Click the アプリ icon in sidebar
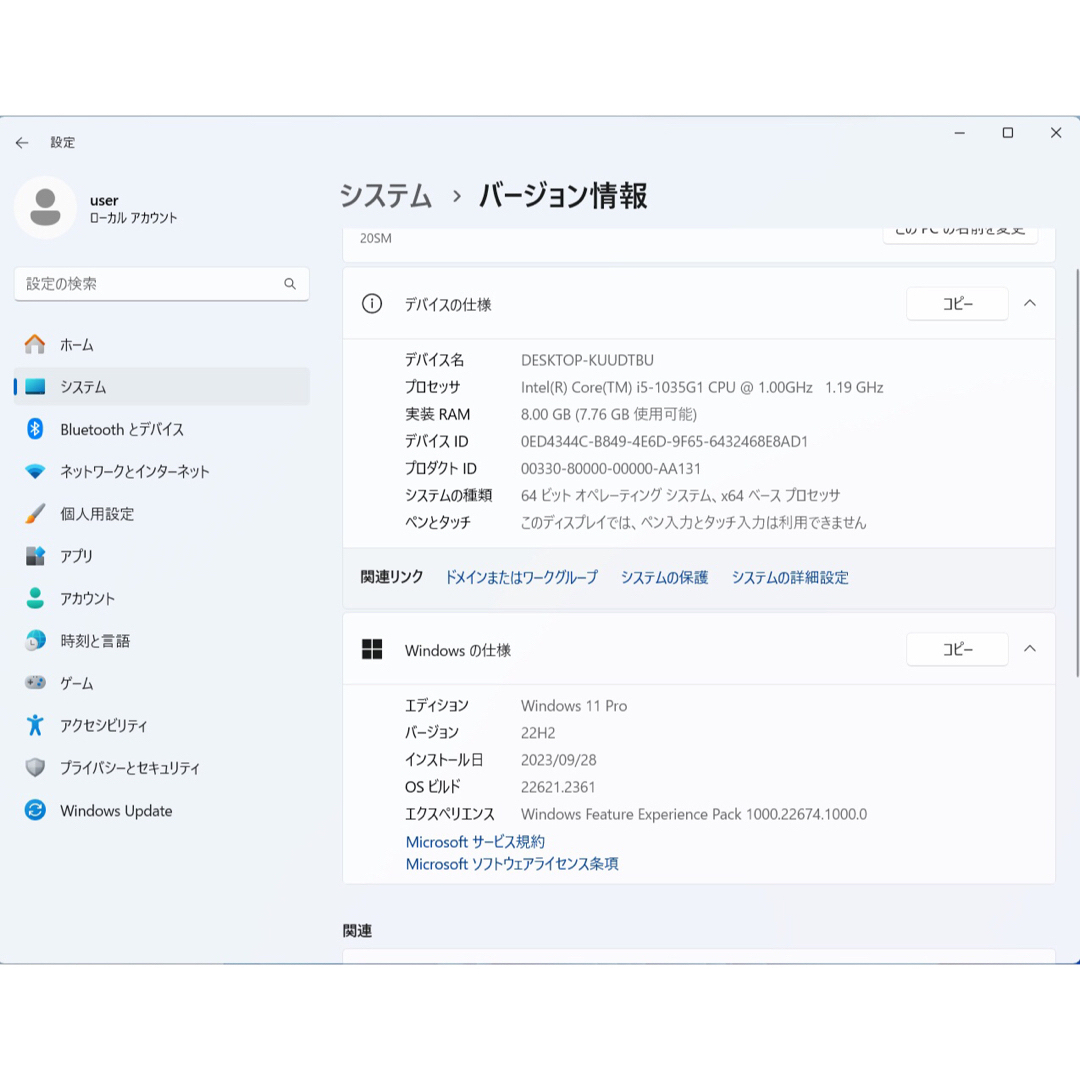Image resolution: width=1080 pixels, height=1080 pixels. click(x=35, y=556)
